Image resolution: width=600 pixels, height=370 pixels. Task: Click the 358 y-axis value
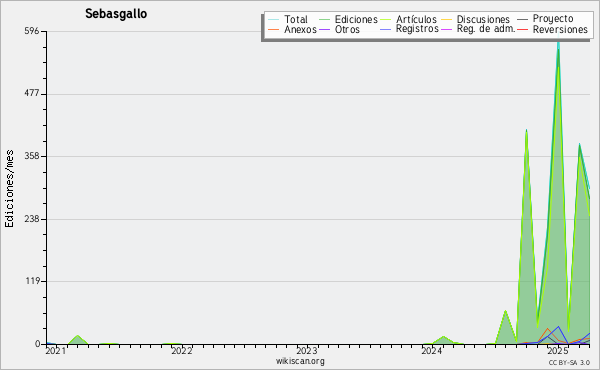coord(32,156)
